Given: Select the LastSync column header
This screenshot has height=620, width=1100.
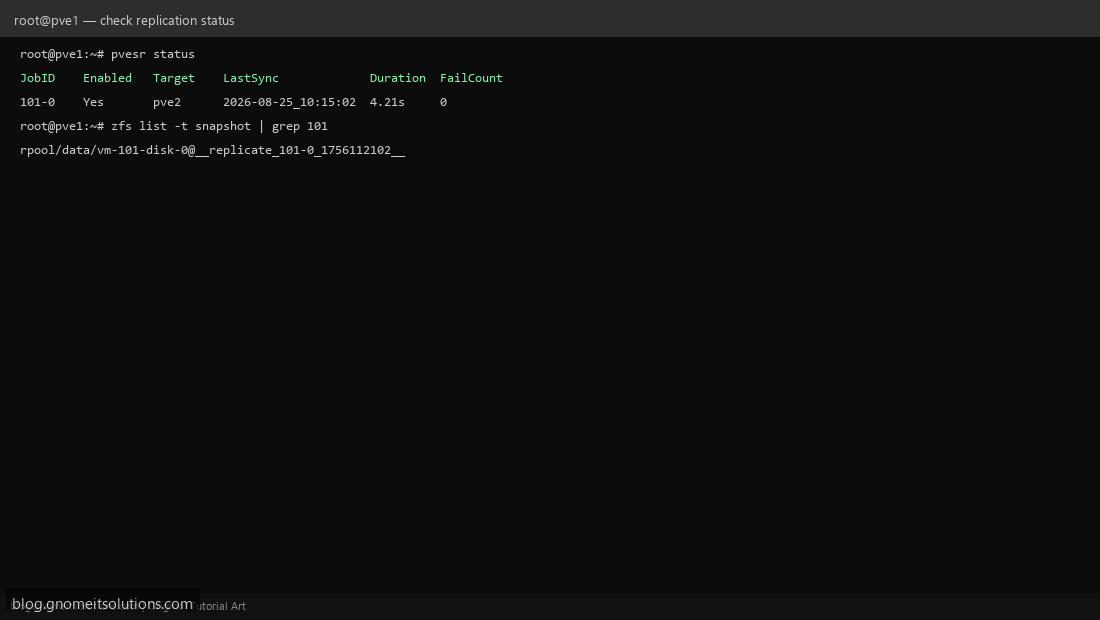Looking at the screenshot, I should tap(250, 78).
